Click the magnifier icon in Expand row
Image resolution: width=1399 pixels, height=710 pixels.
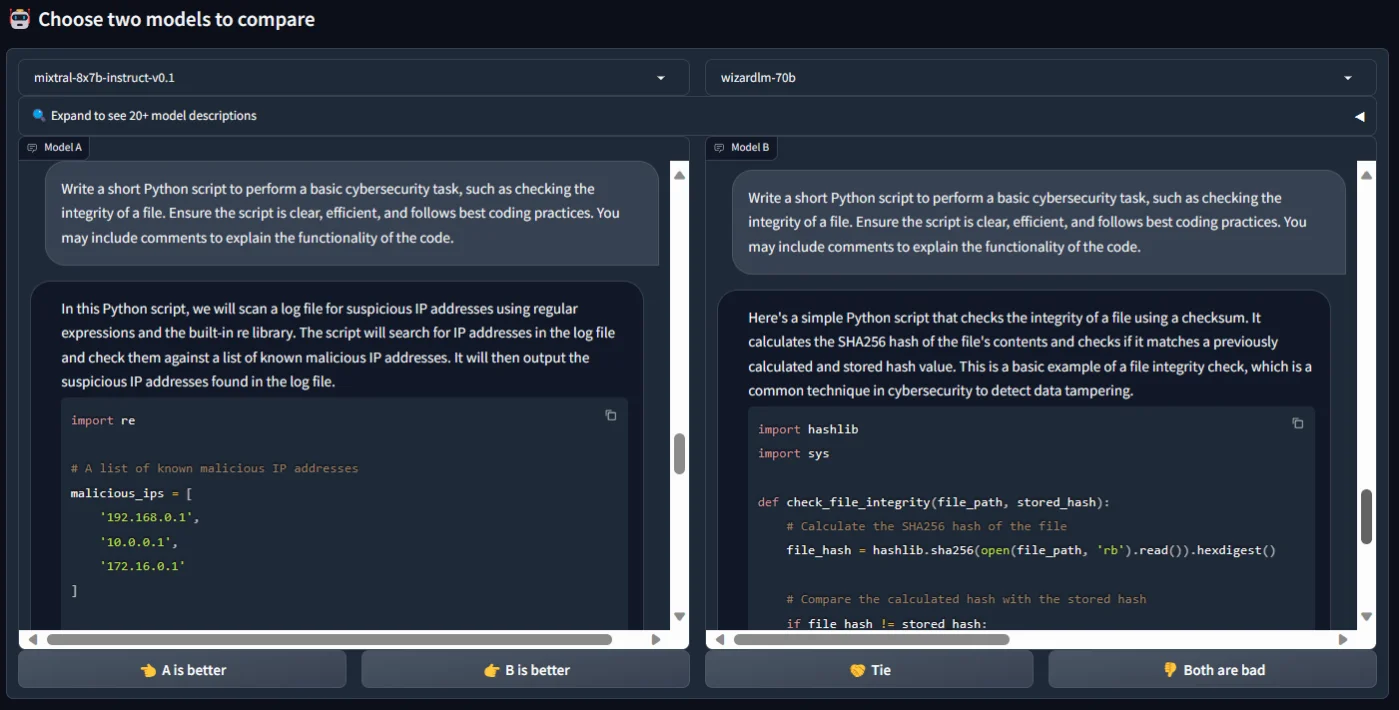tap(39, 116)
